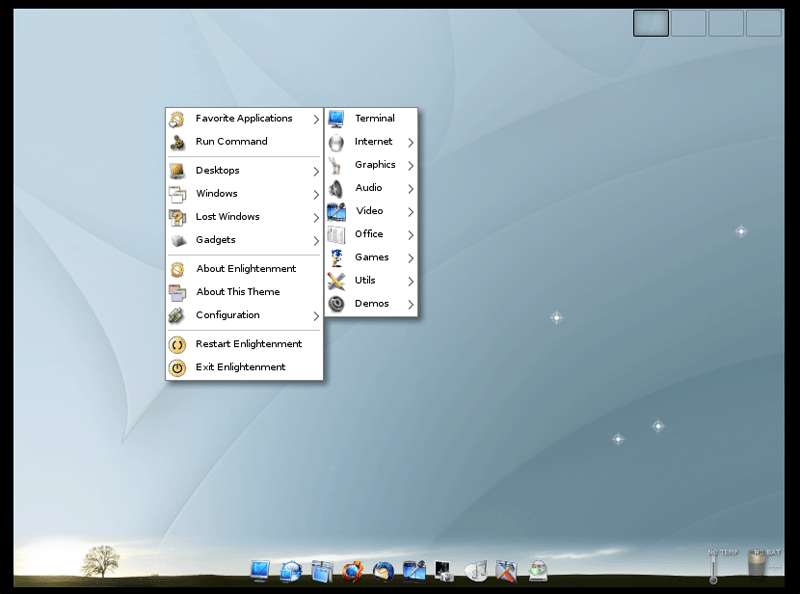
Task: Open the file manager windows icon in the dock
Action: click(322, 571)
